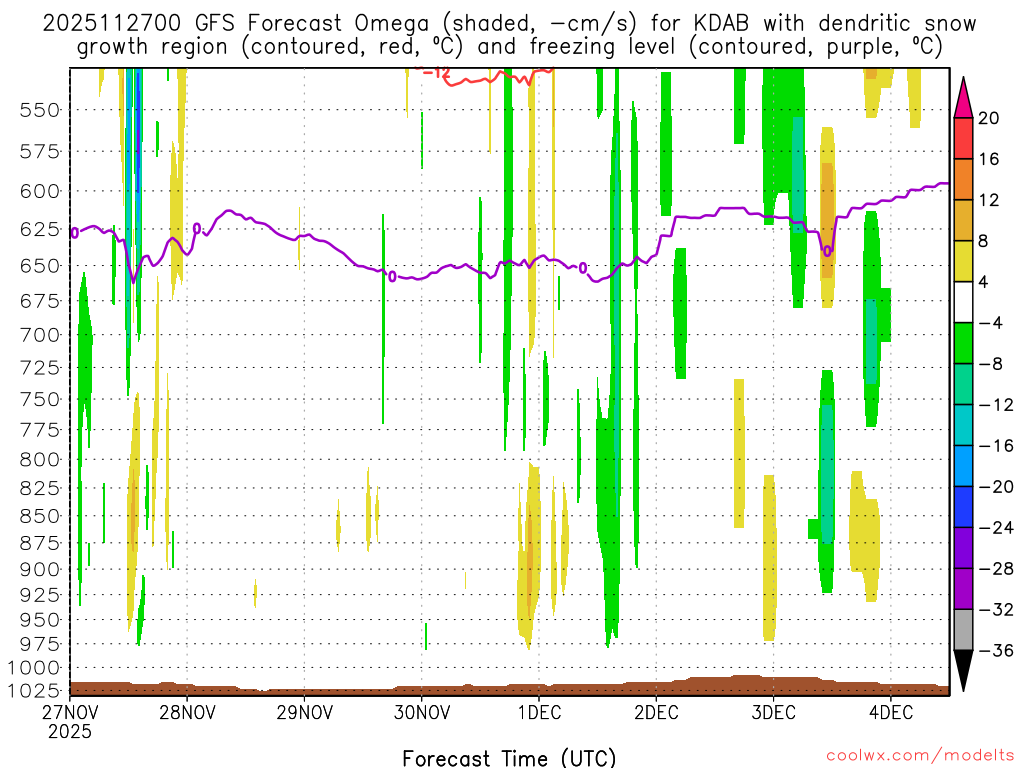Click the 1000 pressure level label
Screen dimensions: 1024x768
34,668
